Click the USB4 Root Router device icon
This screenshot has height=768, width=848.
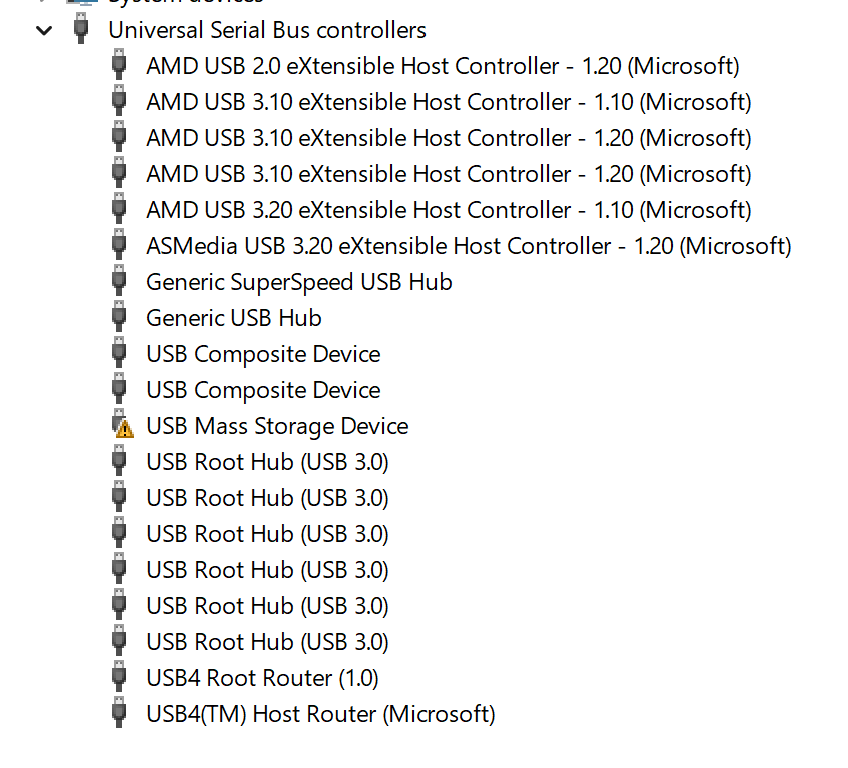pos(119,678)
